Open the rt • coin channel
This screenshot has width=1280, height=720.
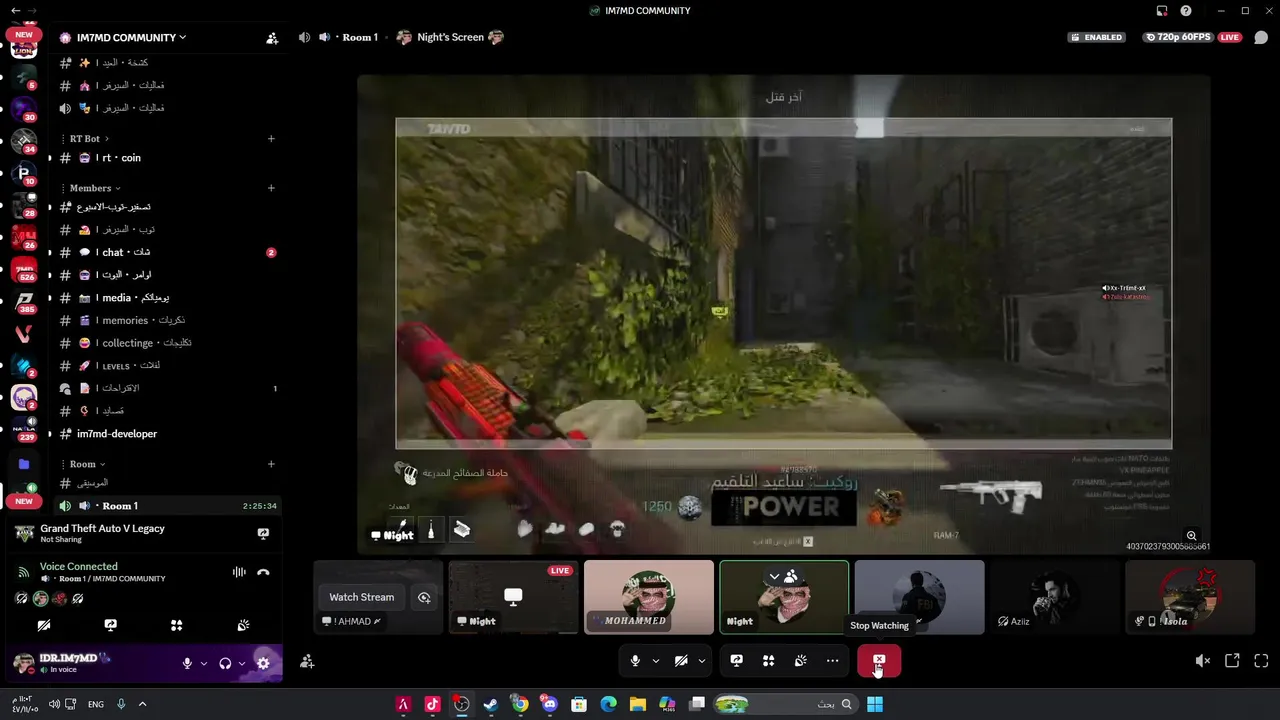[167, 158]
